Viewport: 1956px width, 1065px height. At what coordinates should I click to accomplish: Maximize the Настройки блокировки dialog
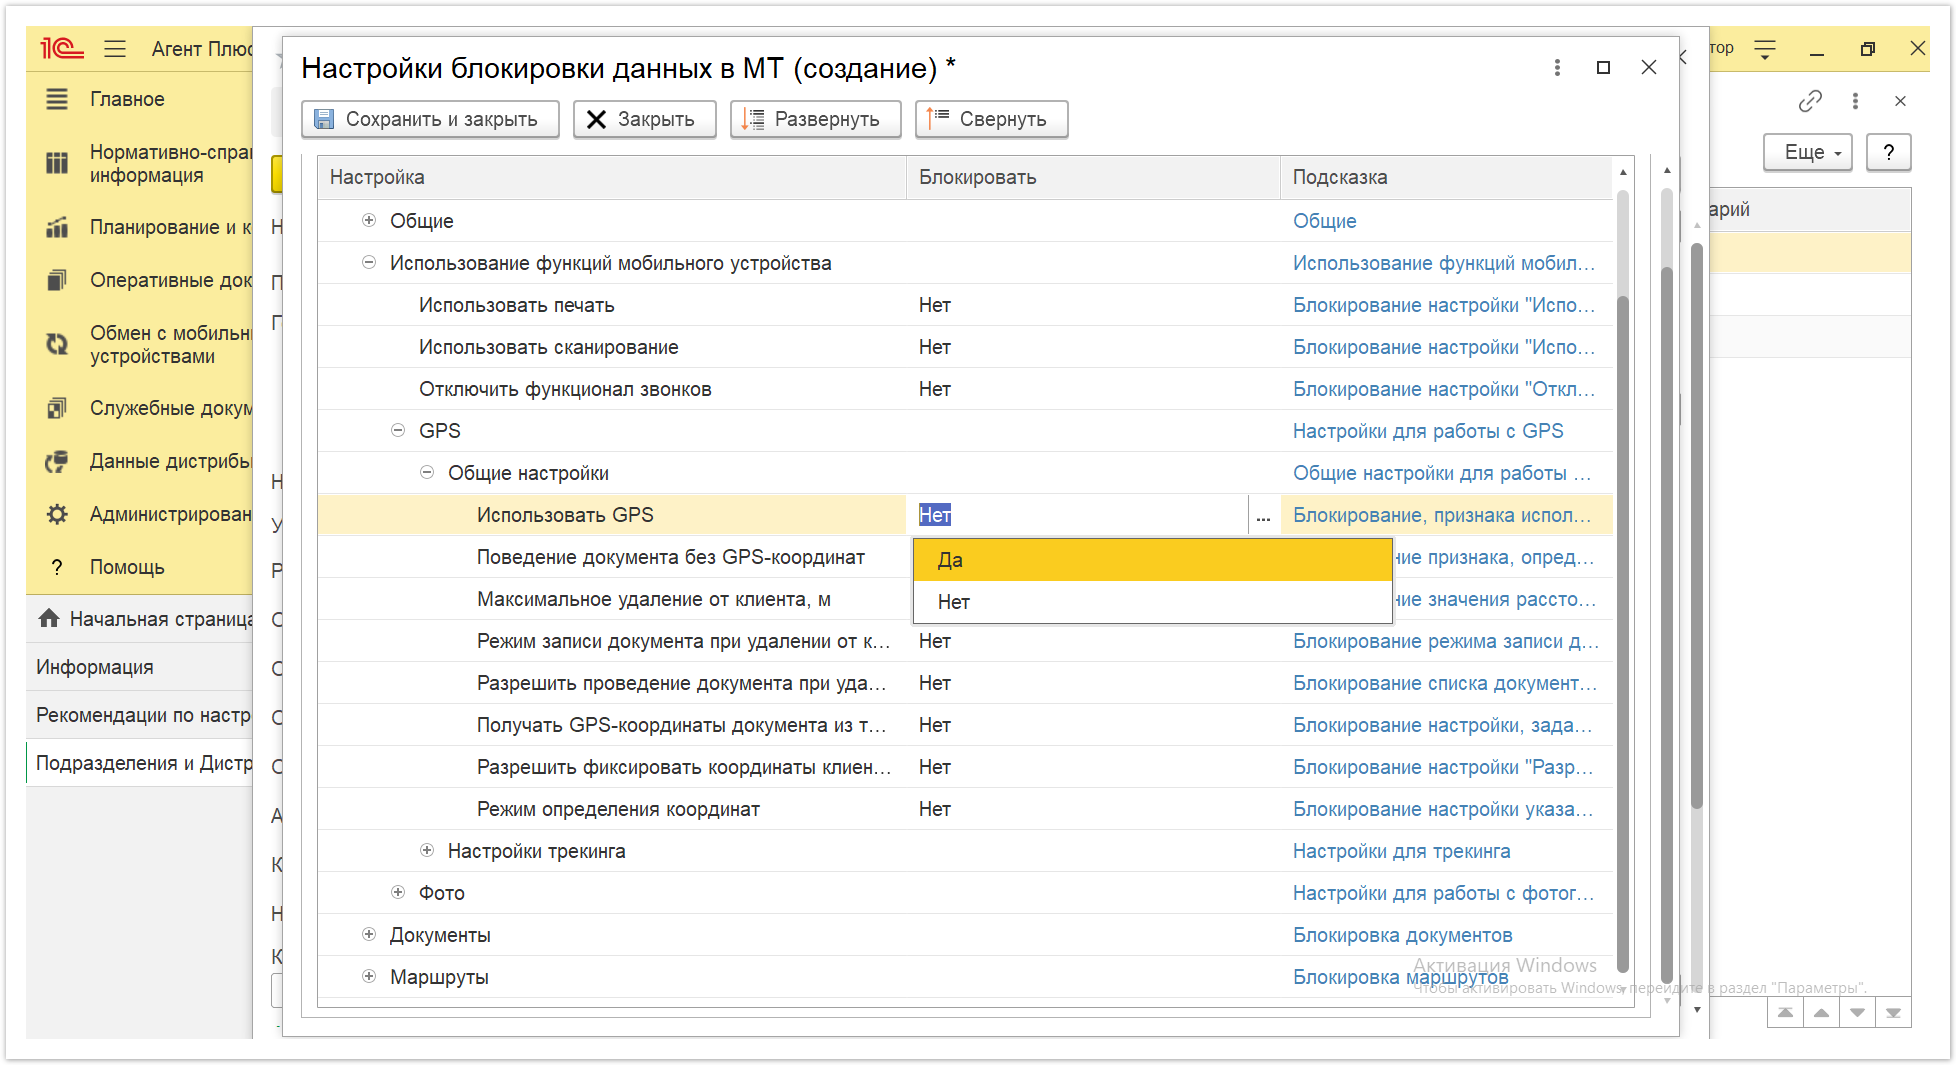[1603, 67]
